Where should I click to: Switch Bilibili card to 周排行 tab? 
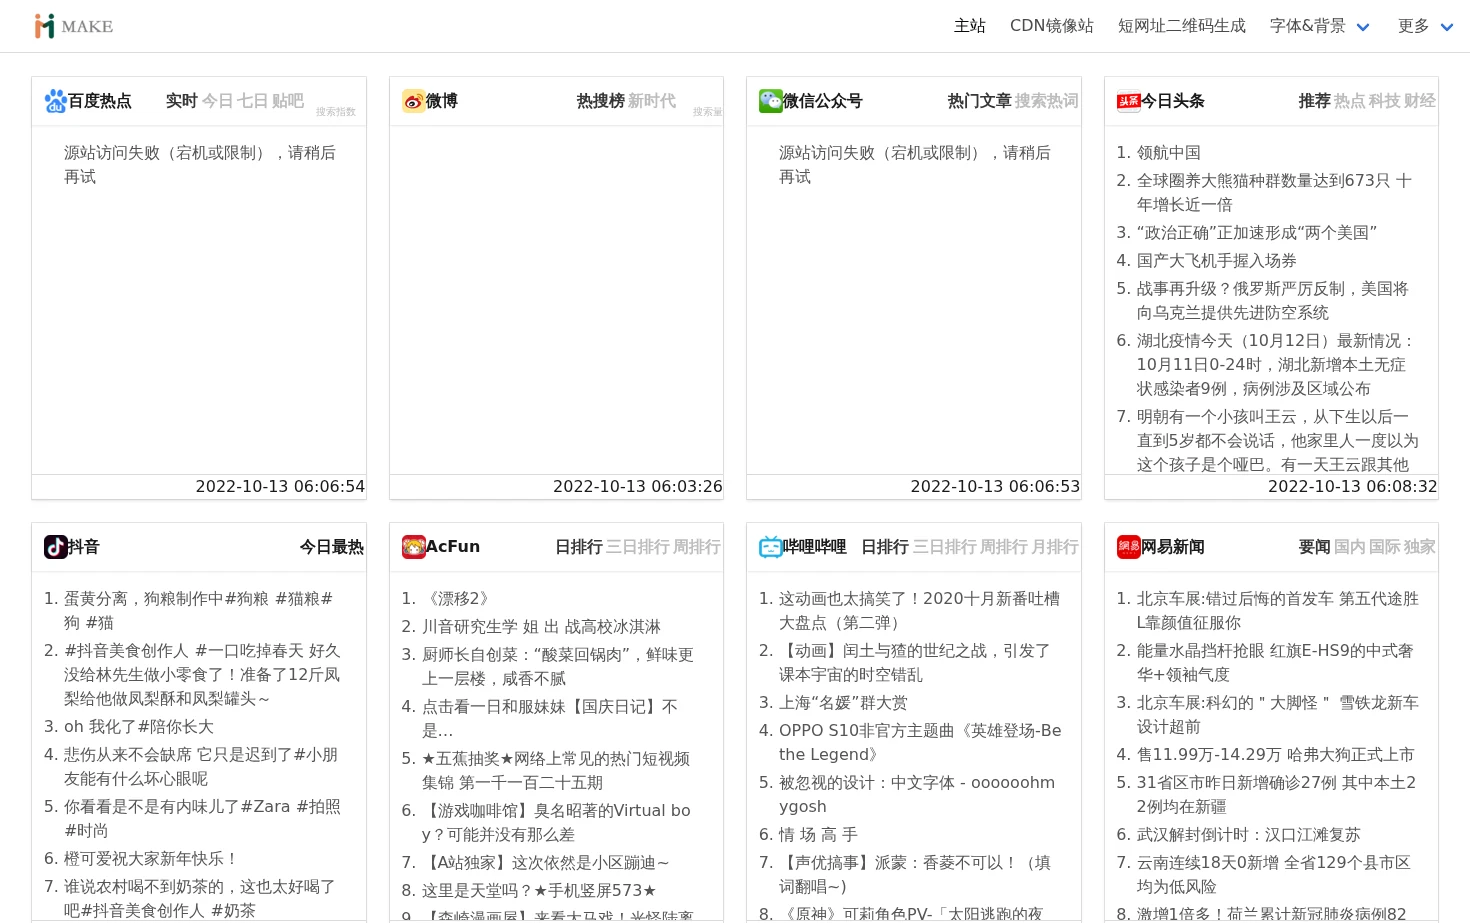[x=1003, y=547]
